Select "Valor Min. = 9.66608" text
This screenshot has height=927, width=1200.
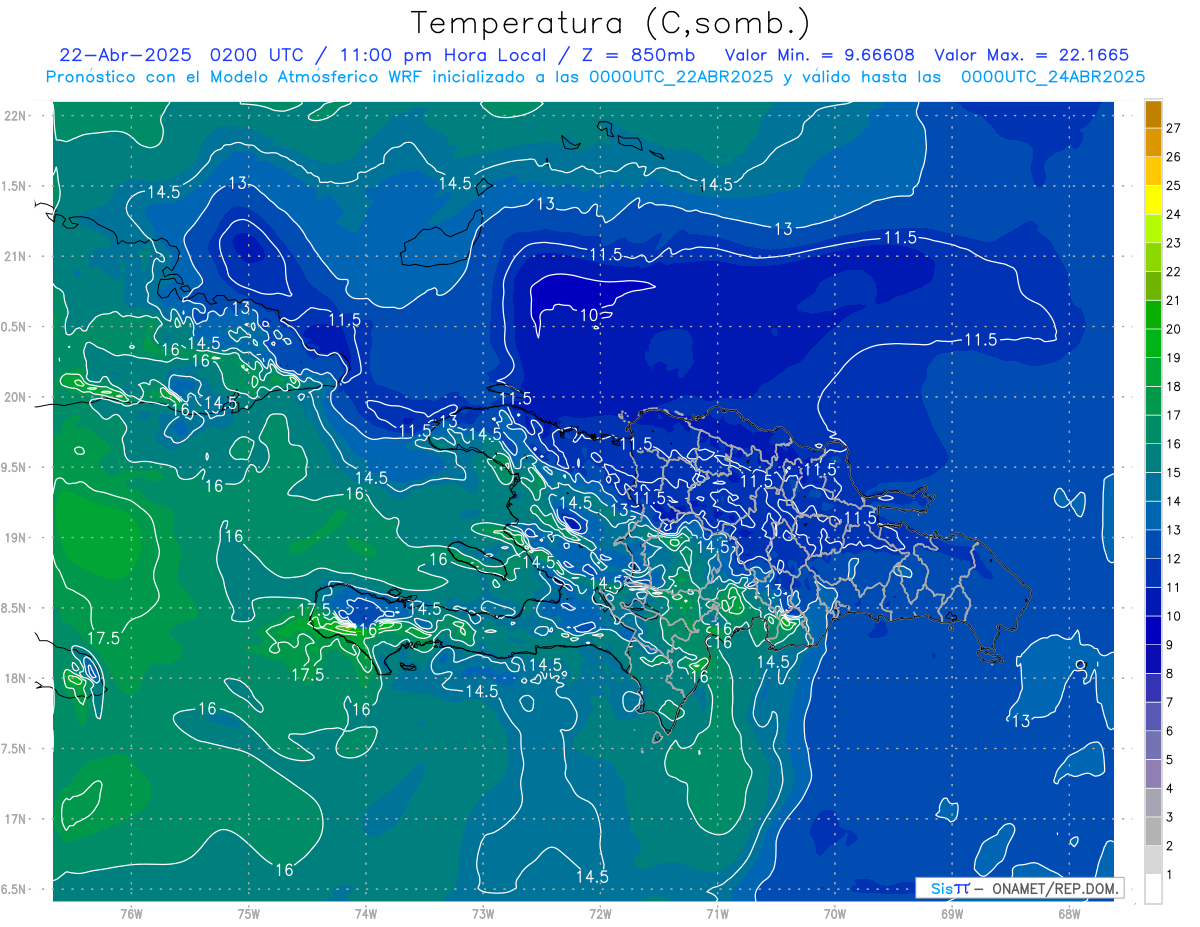pyautogui.click(x=820, y=55)
